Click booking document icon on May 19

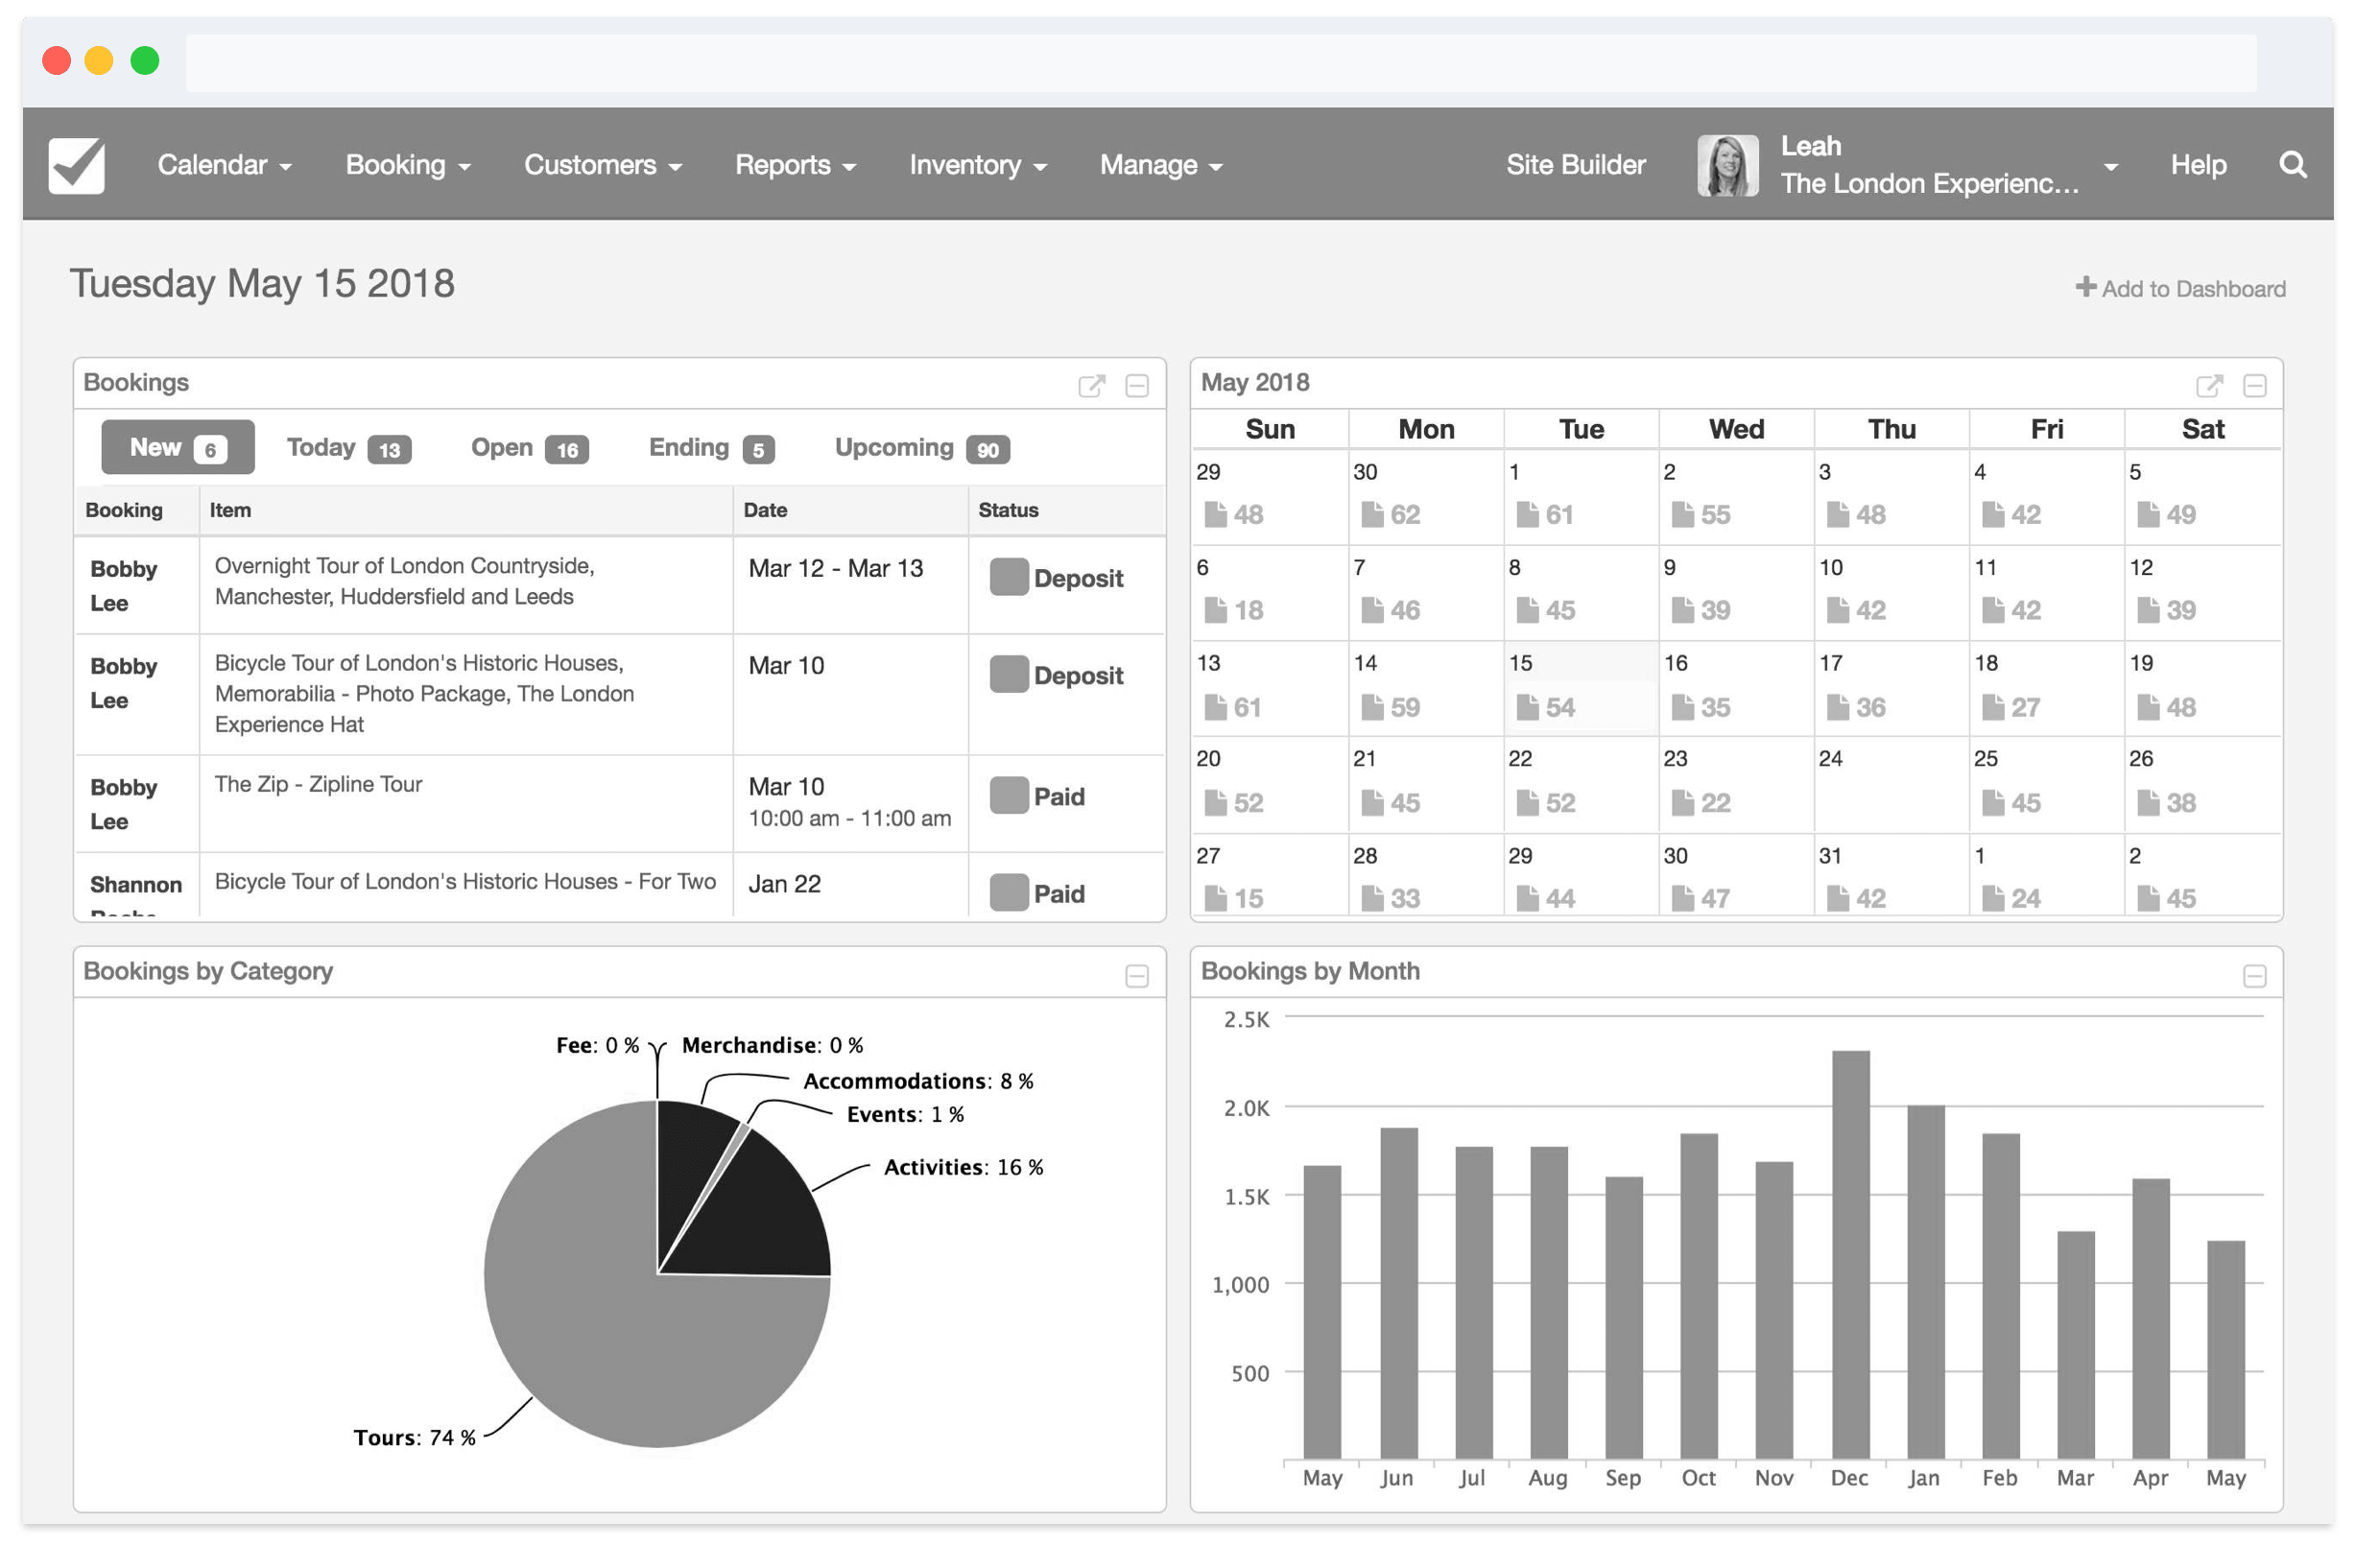2147,707
